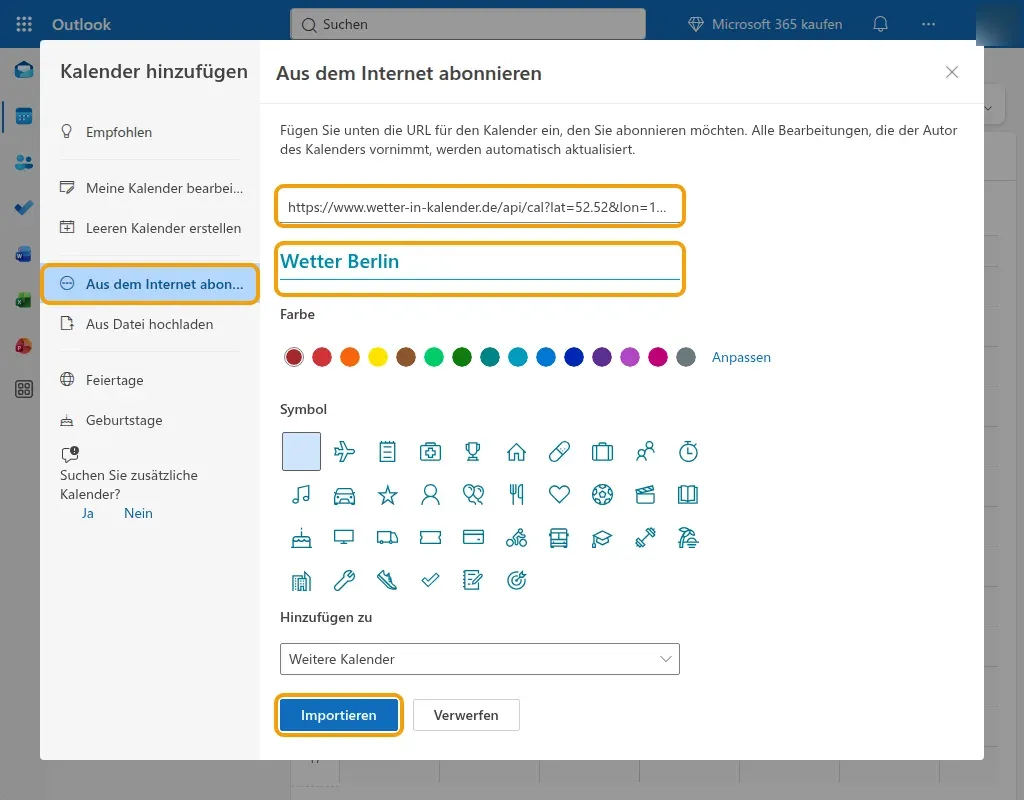Pick the magenta pink color swatch
Image resolution: width=1024 pixels, height=800 pixels.
click(x=658, y=357)
